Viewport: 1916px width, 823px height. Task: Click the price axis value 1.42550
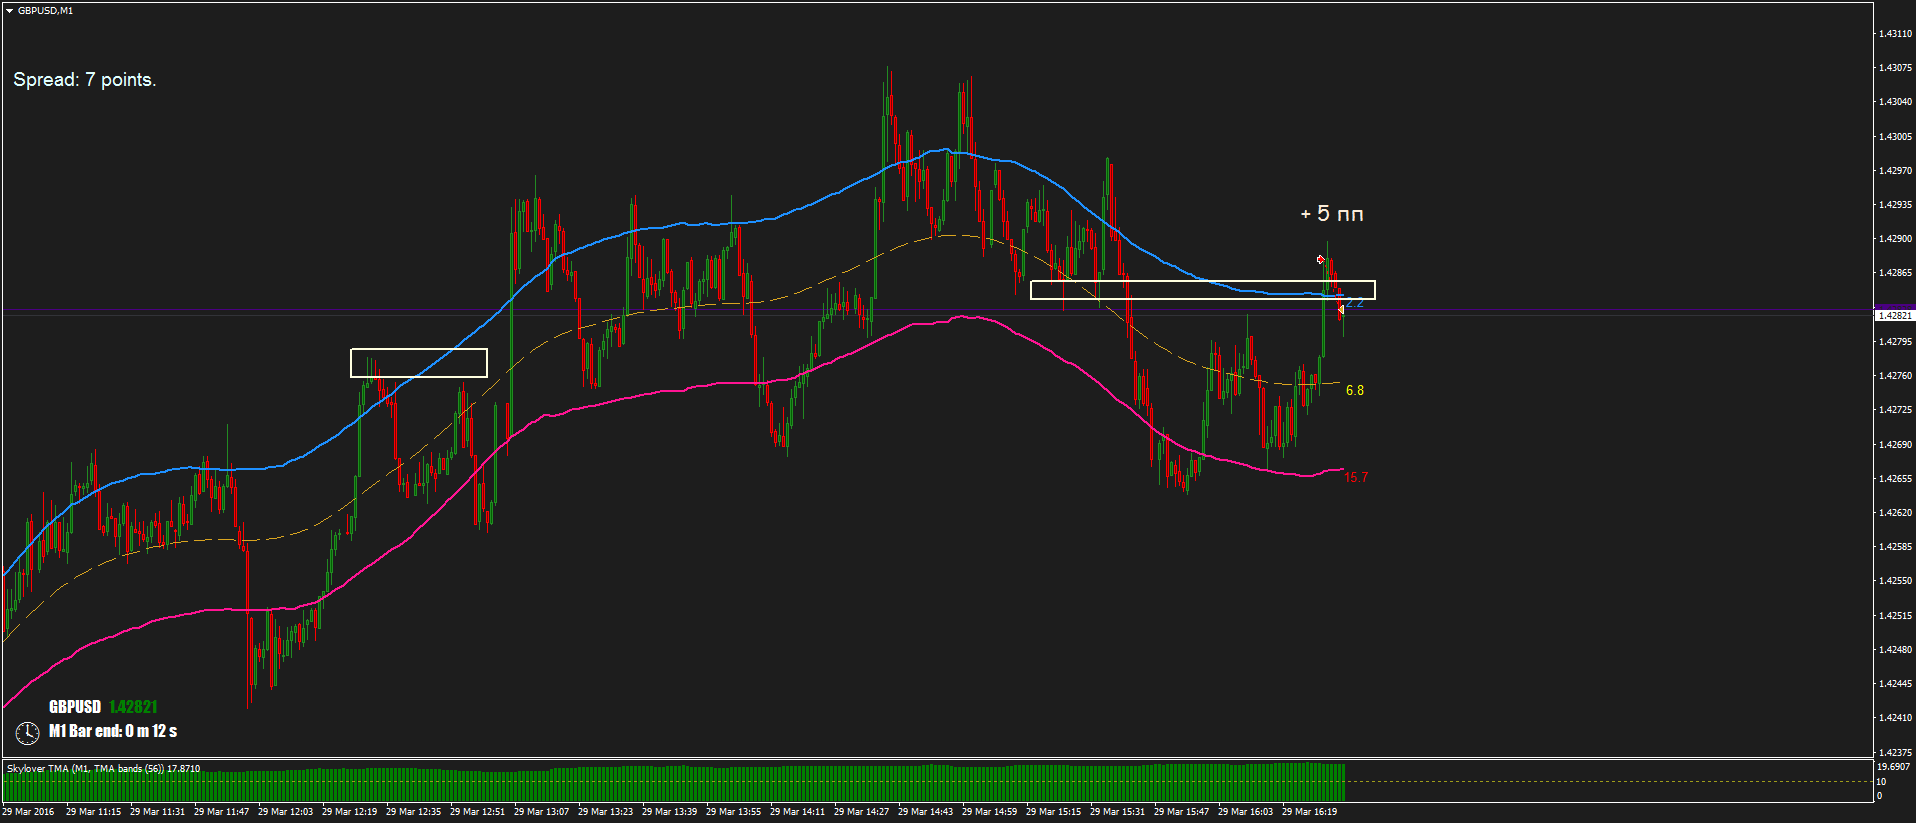click(x=1895, y=581)
